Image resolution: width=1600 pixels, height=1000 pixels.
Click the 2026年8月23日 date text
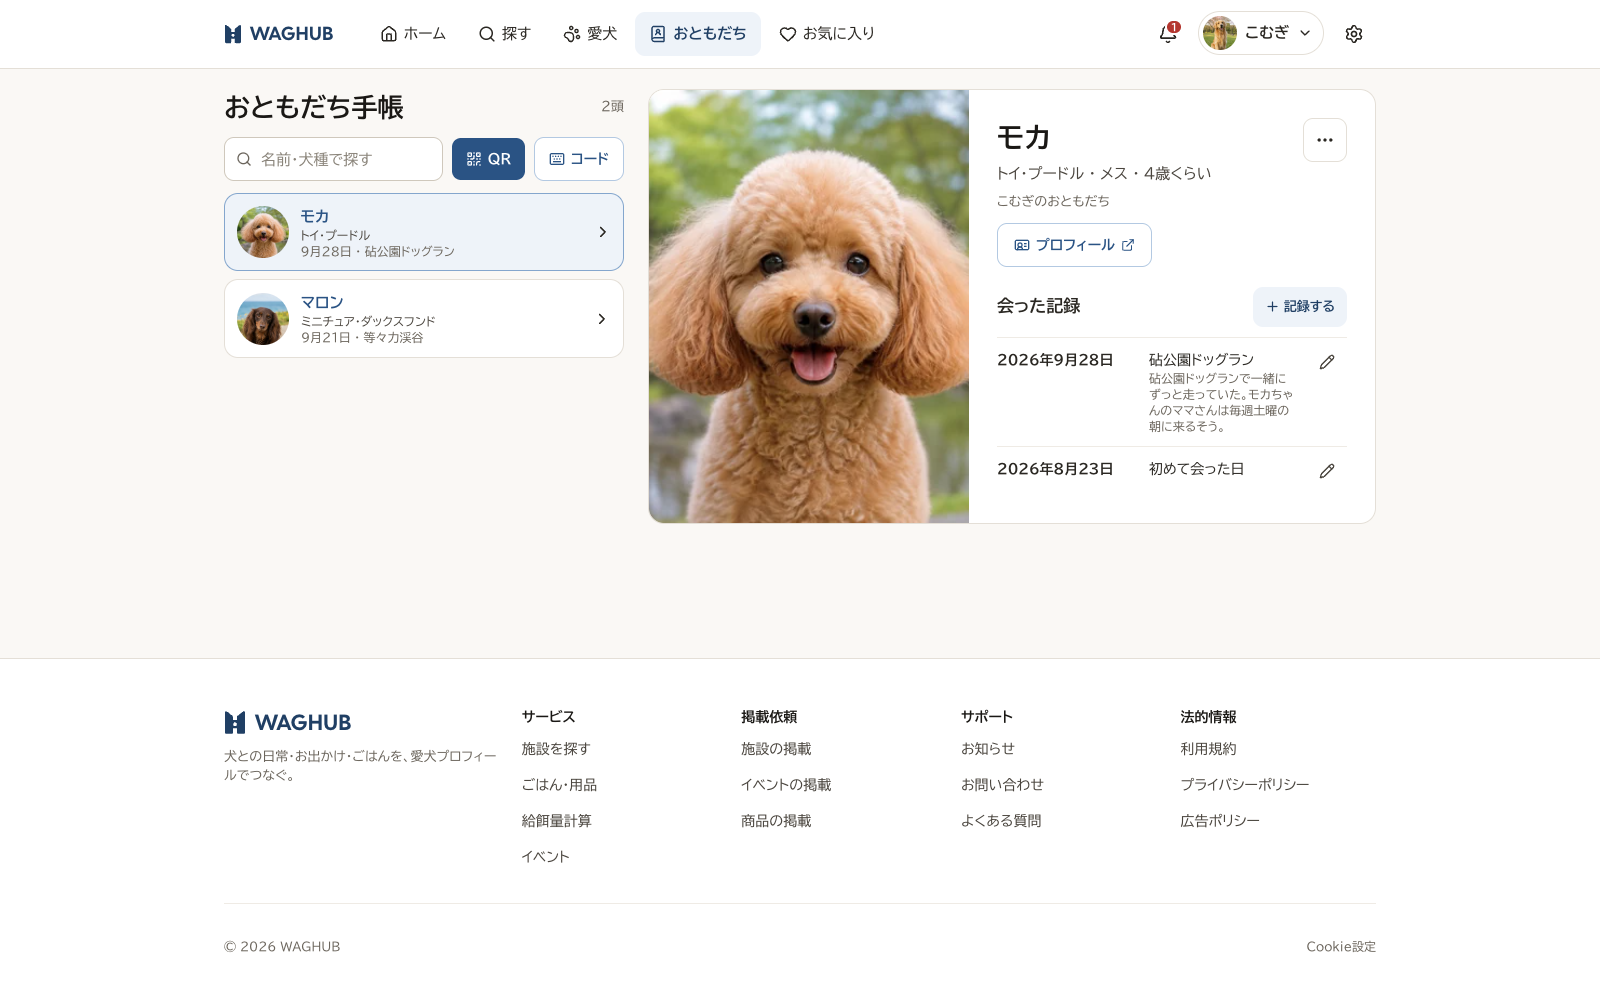1055,469
